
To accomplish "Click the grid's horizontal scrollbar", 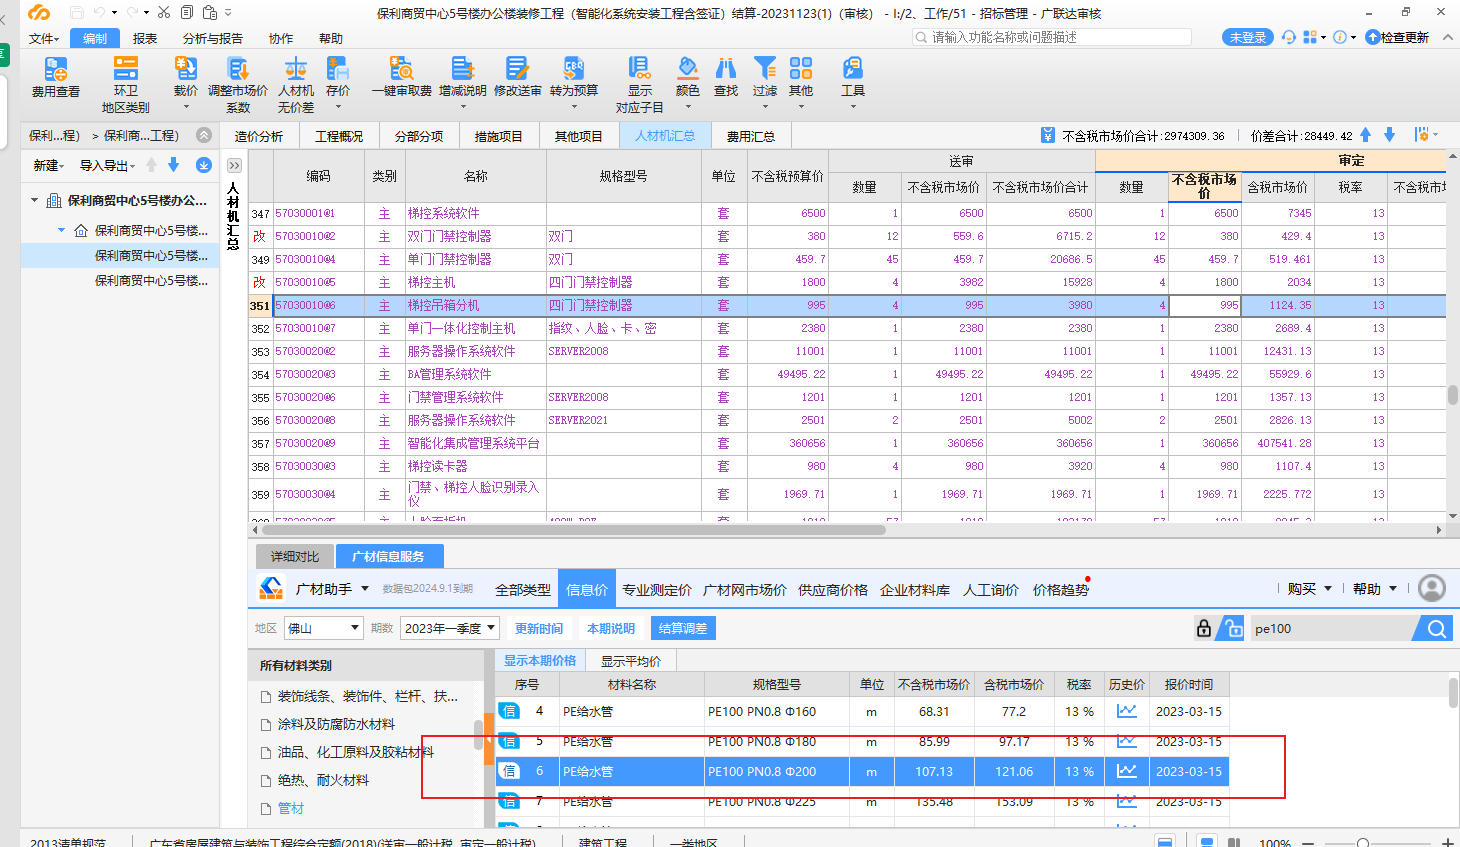I will [573, 530].
